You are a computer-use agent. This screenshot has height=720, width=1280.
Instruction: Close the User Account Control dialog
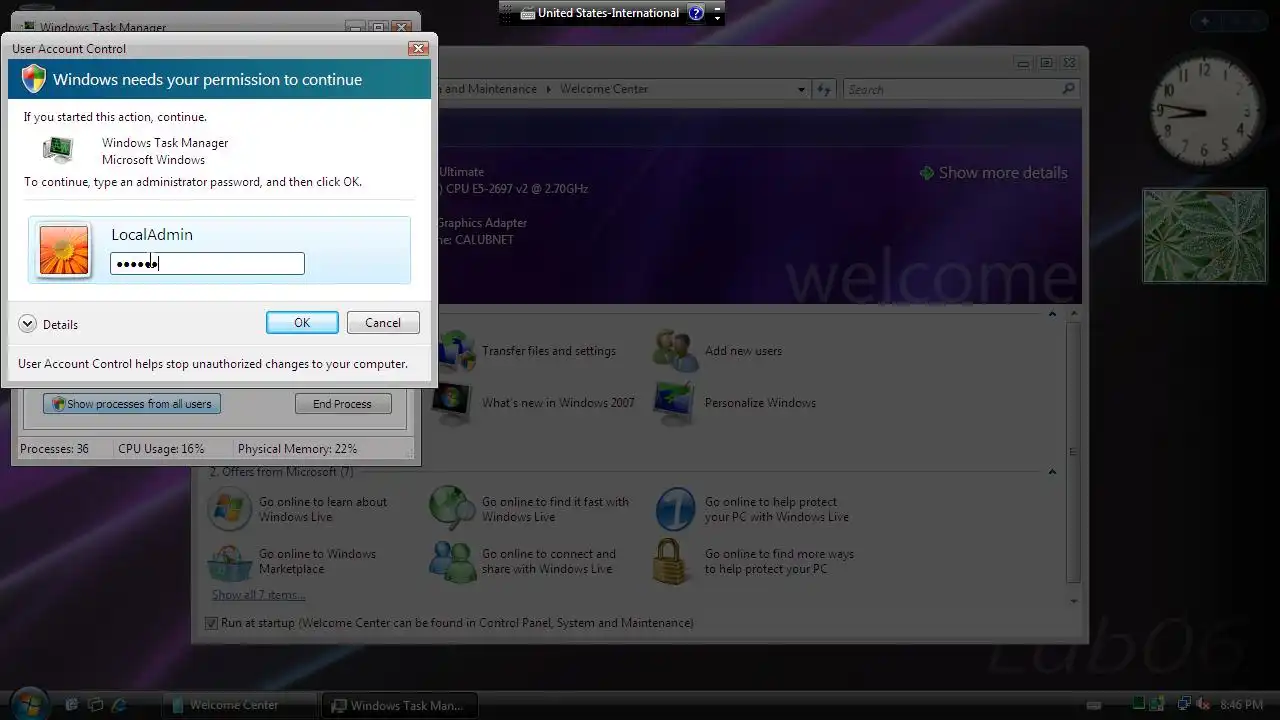click(418, 48)
